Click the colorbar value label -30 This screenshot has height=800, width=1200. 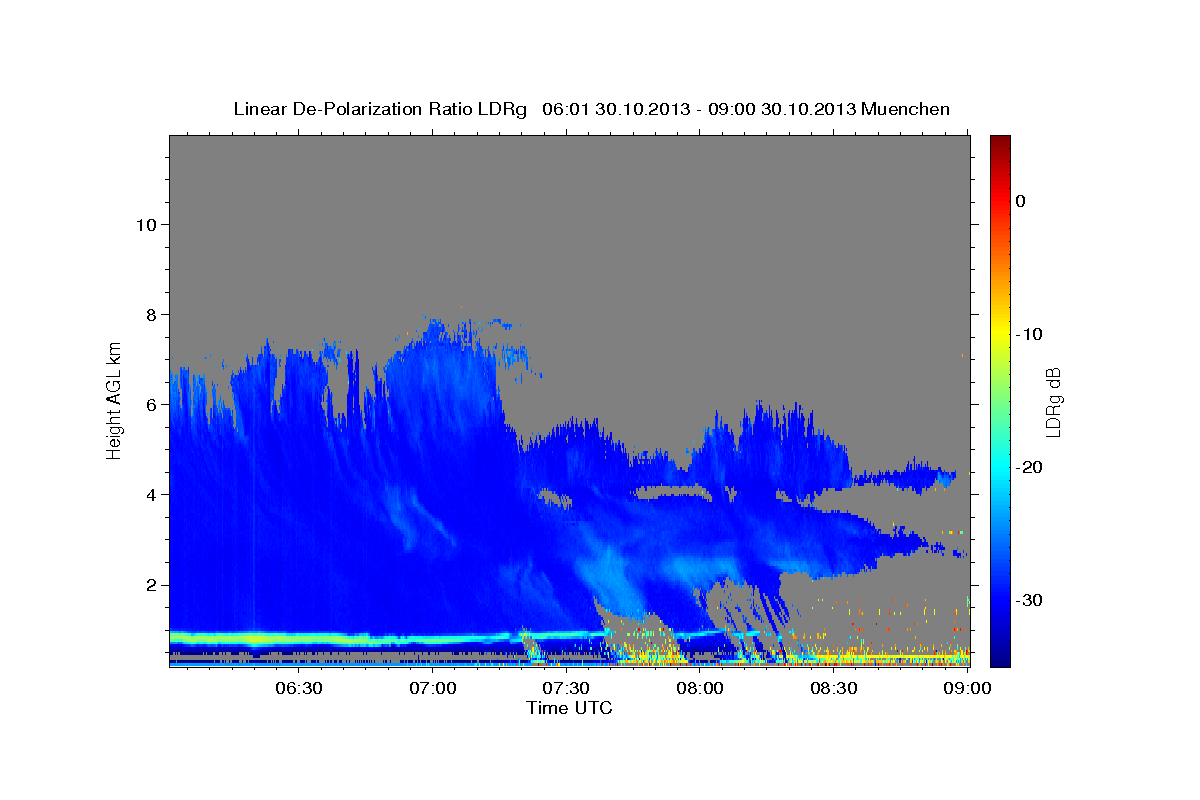point(1031,600)
